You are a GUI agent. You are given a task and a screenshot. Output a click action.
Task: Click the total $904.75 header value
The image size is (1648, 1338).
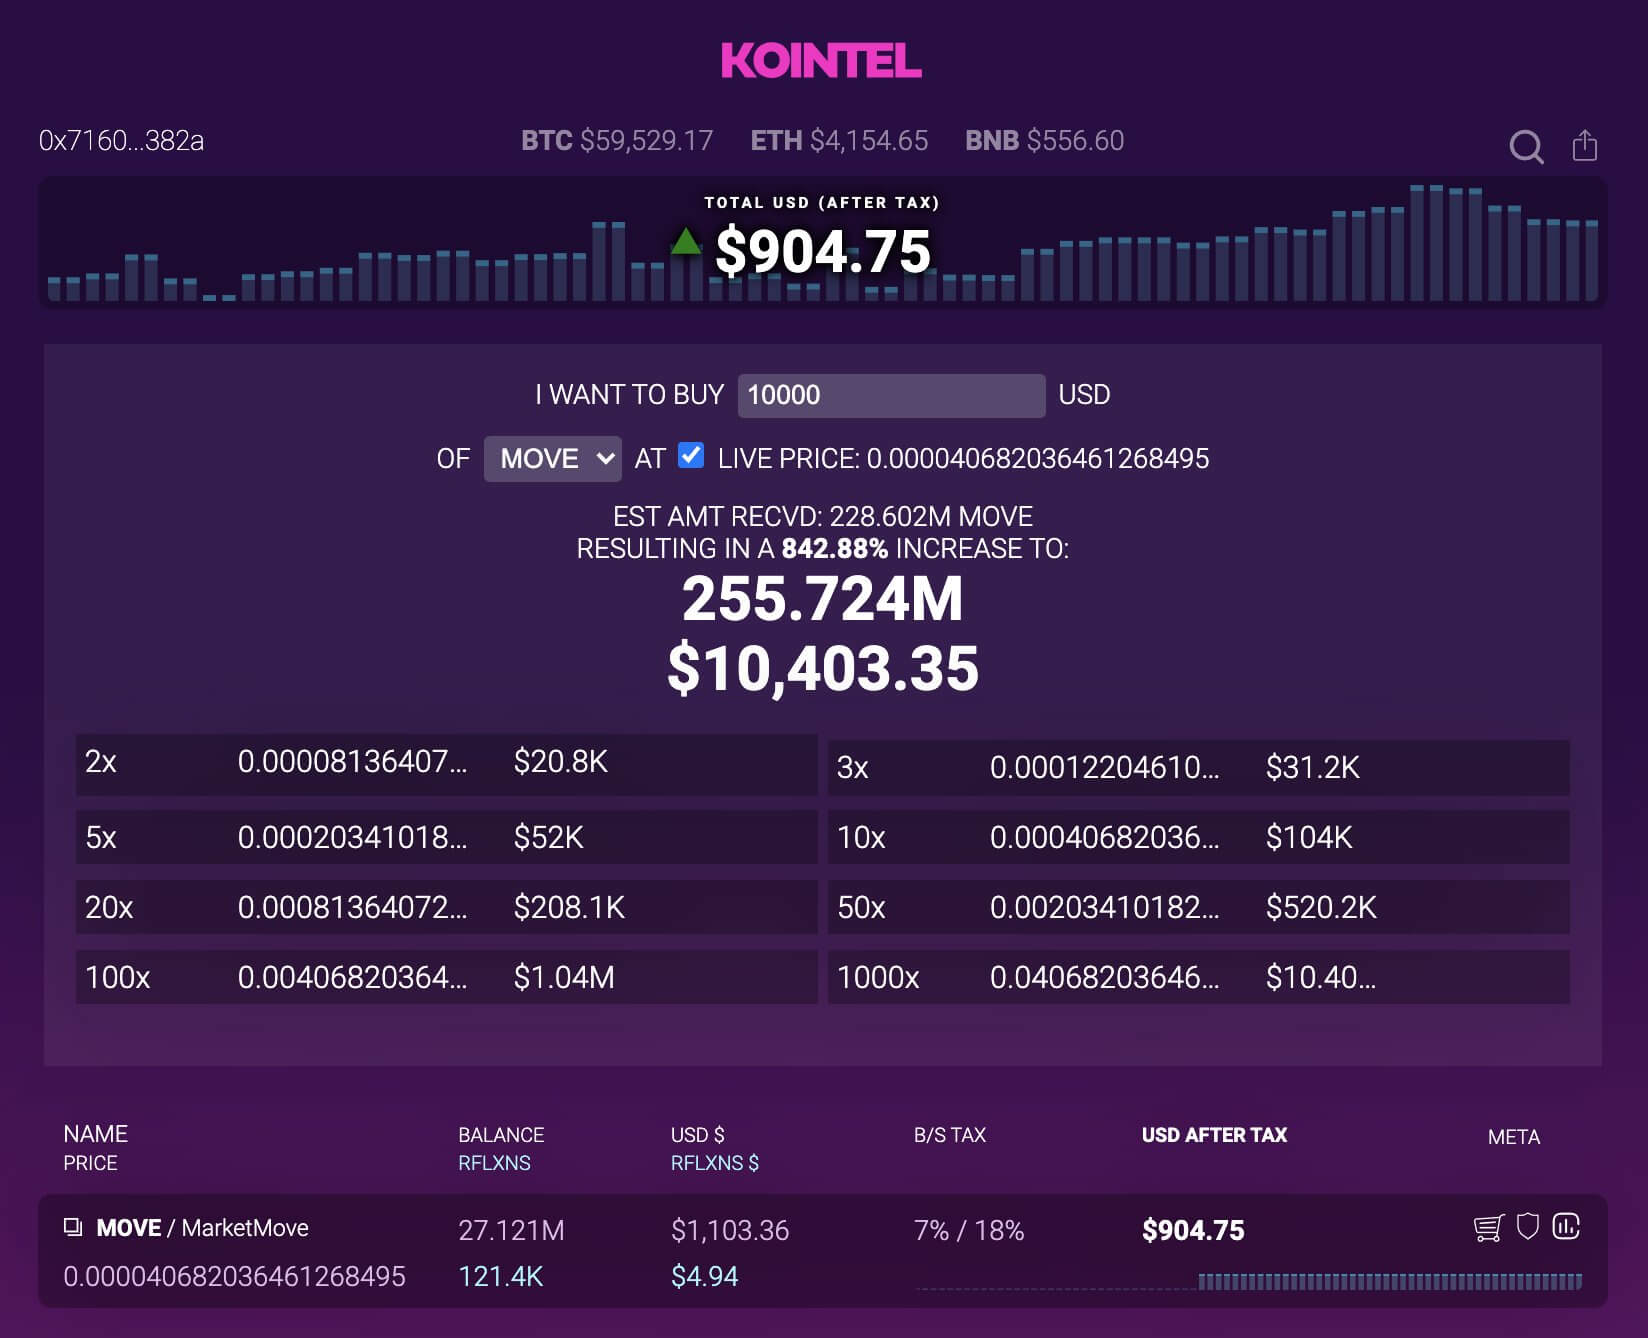(823, 251)
